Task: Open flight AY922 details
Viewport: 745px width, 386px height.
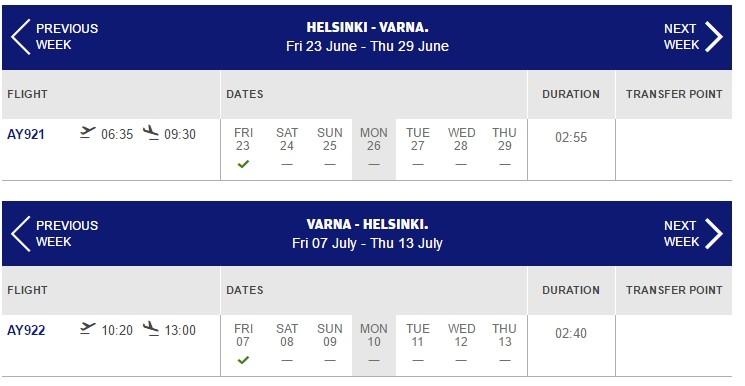Action: [26, 330]
